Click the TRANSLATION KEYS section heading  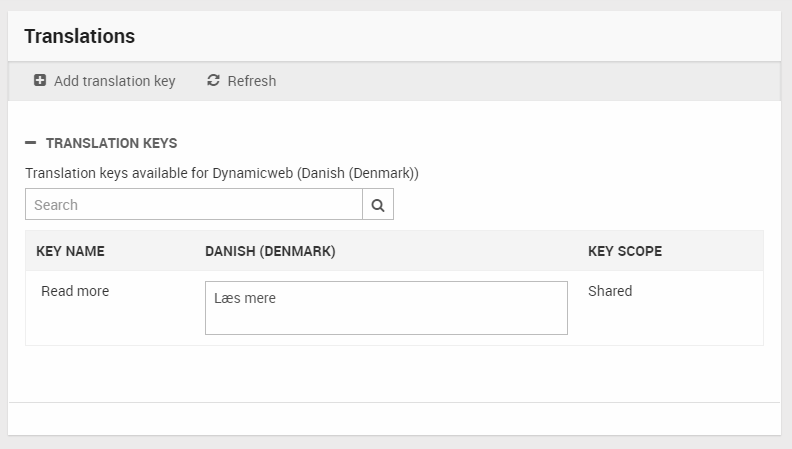point(111,143)
